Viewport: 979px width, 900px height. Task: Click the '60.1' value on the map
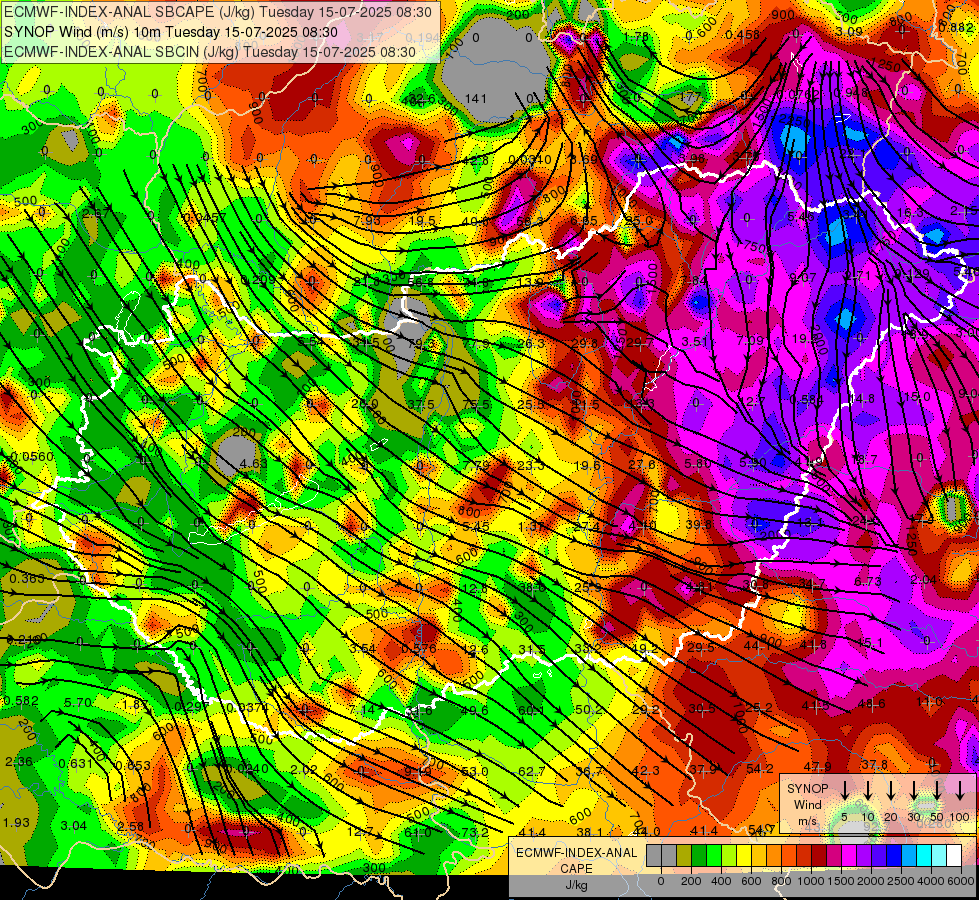(x=531, y=710)
